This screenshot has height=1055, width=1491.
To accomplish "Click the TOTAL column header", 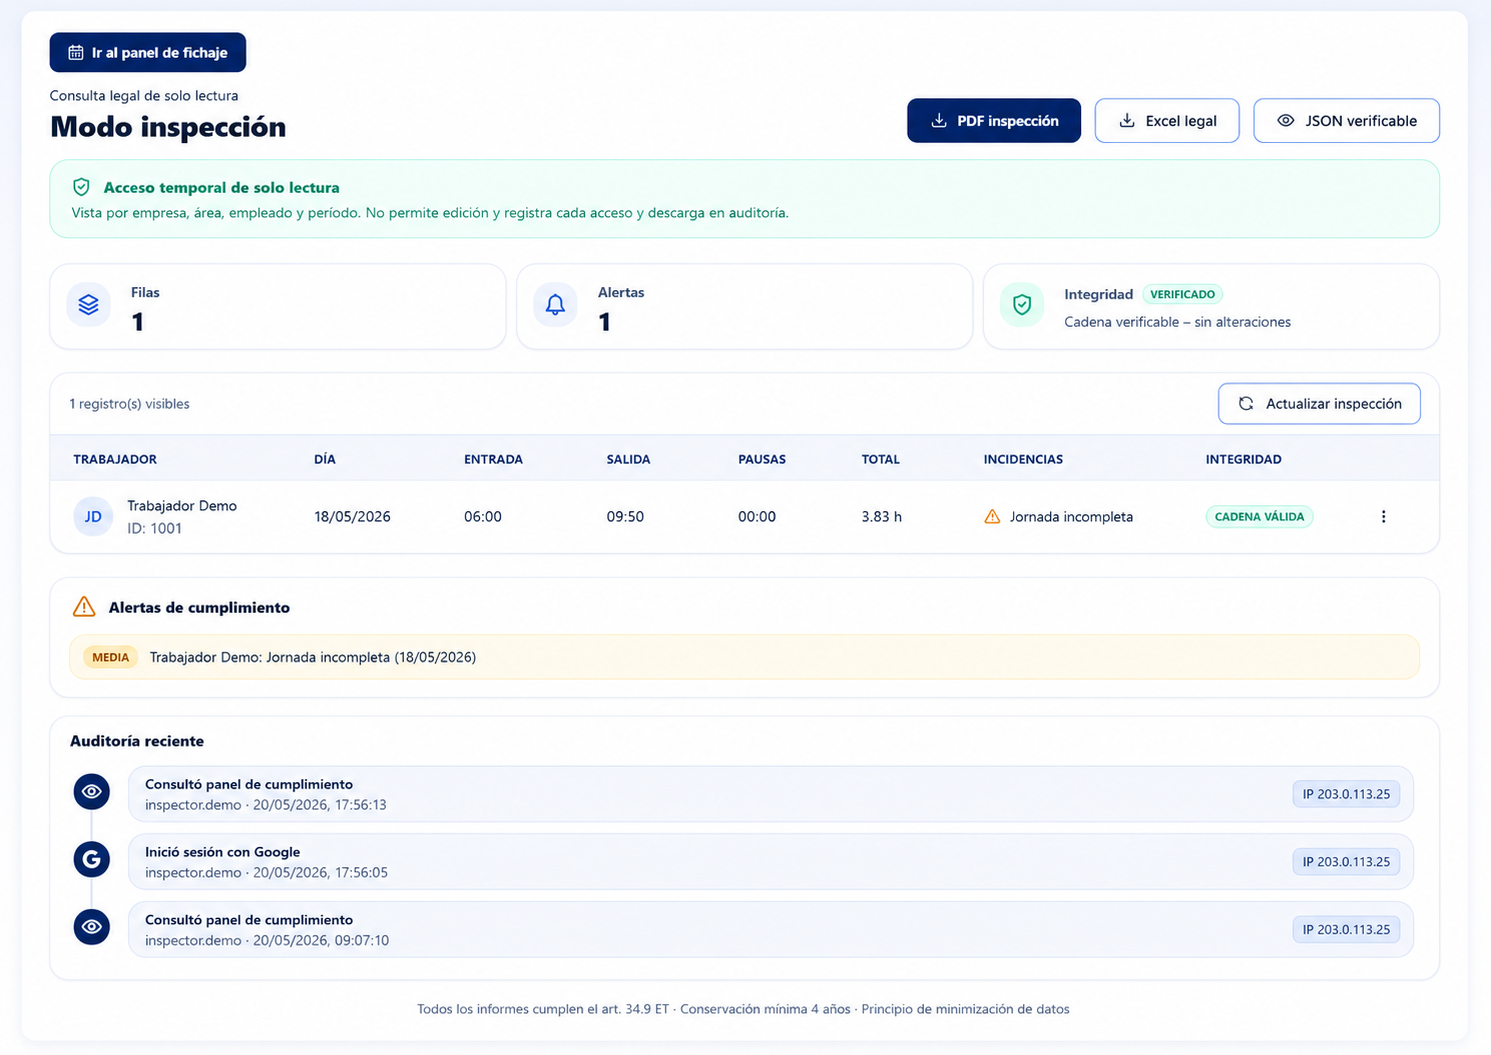I will [881, 460].
